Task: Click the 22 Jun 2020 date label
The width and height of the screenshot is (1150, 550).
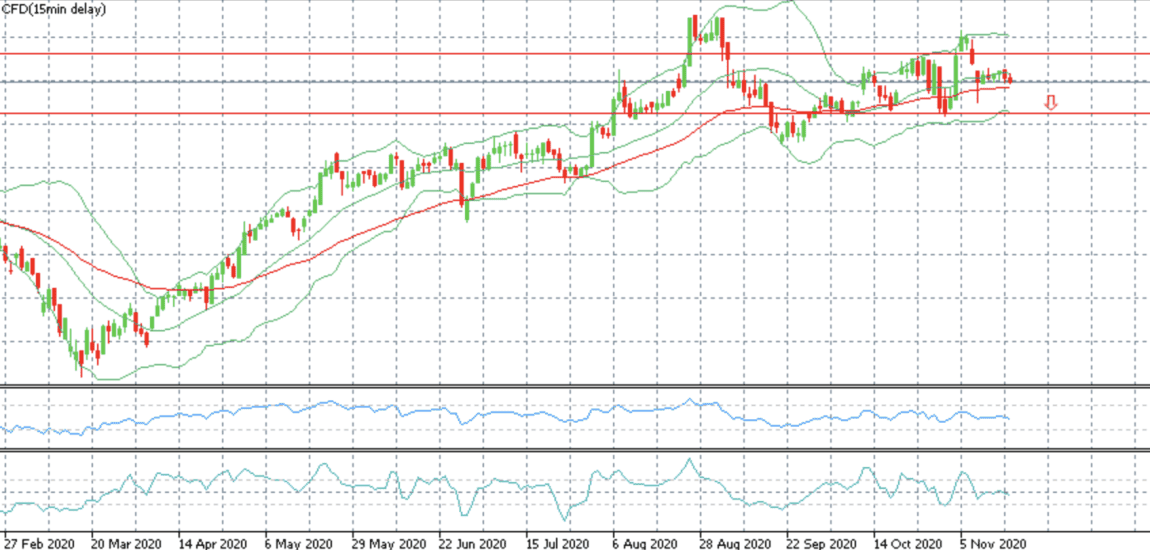Action: [475, 544]
